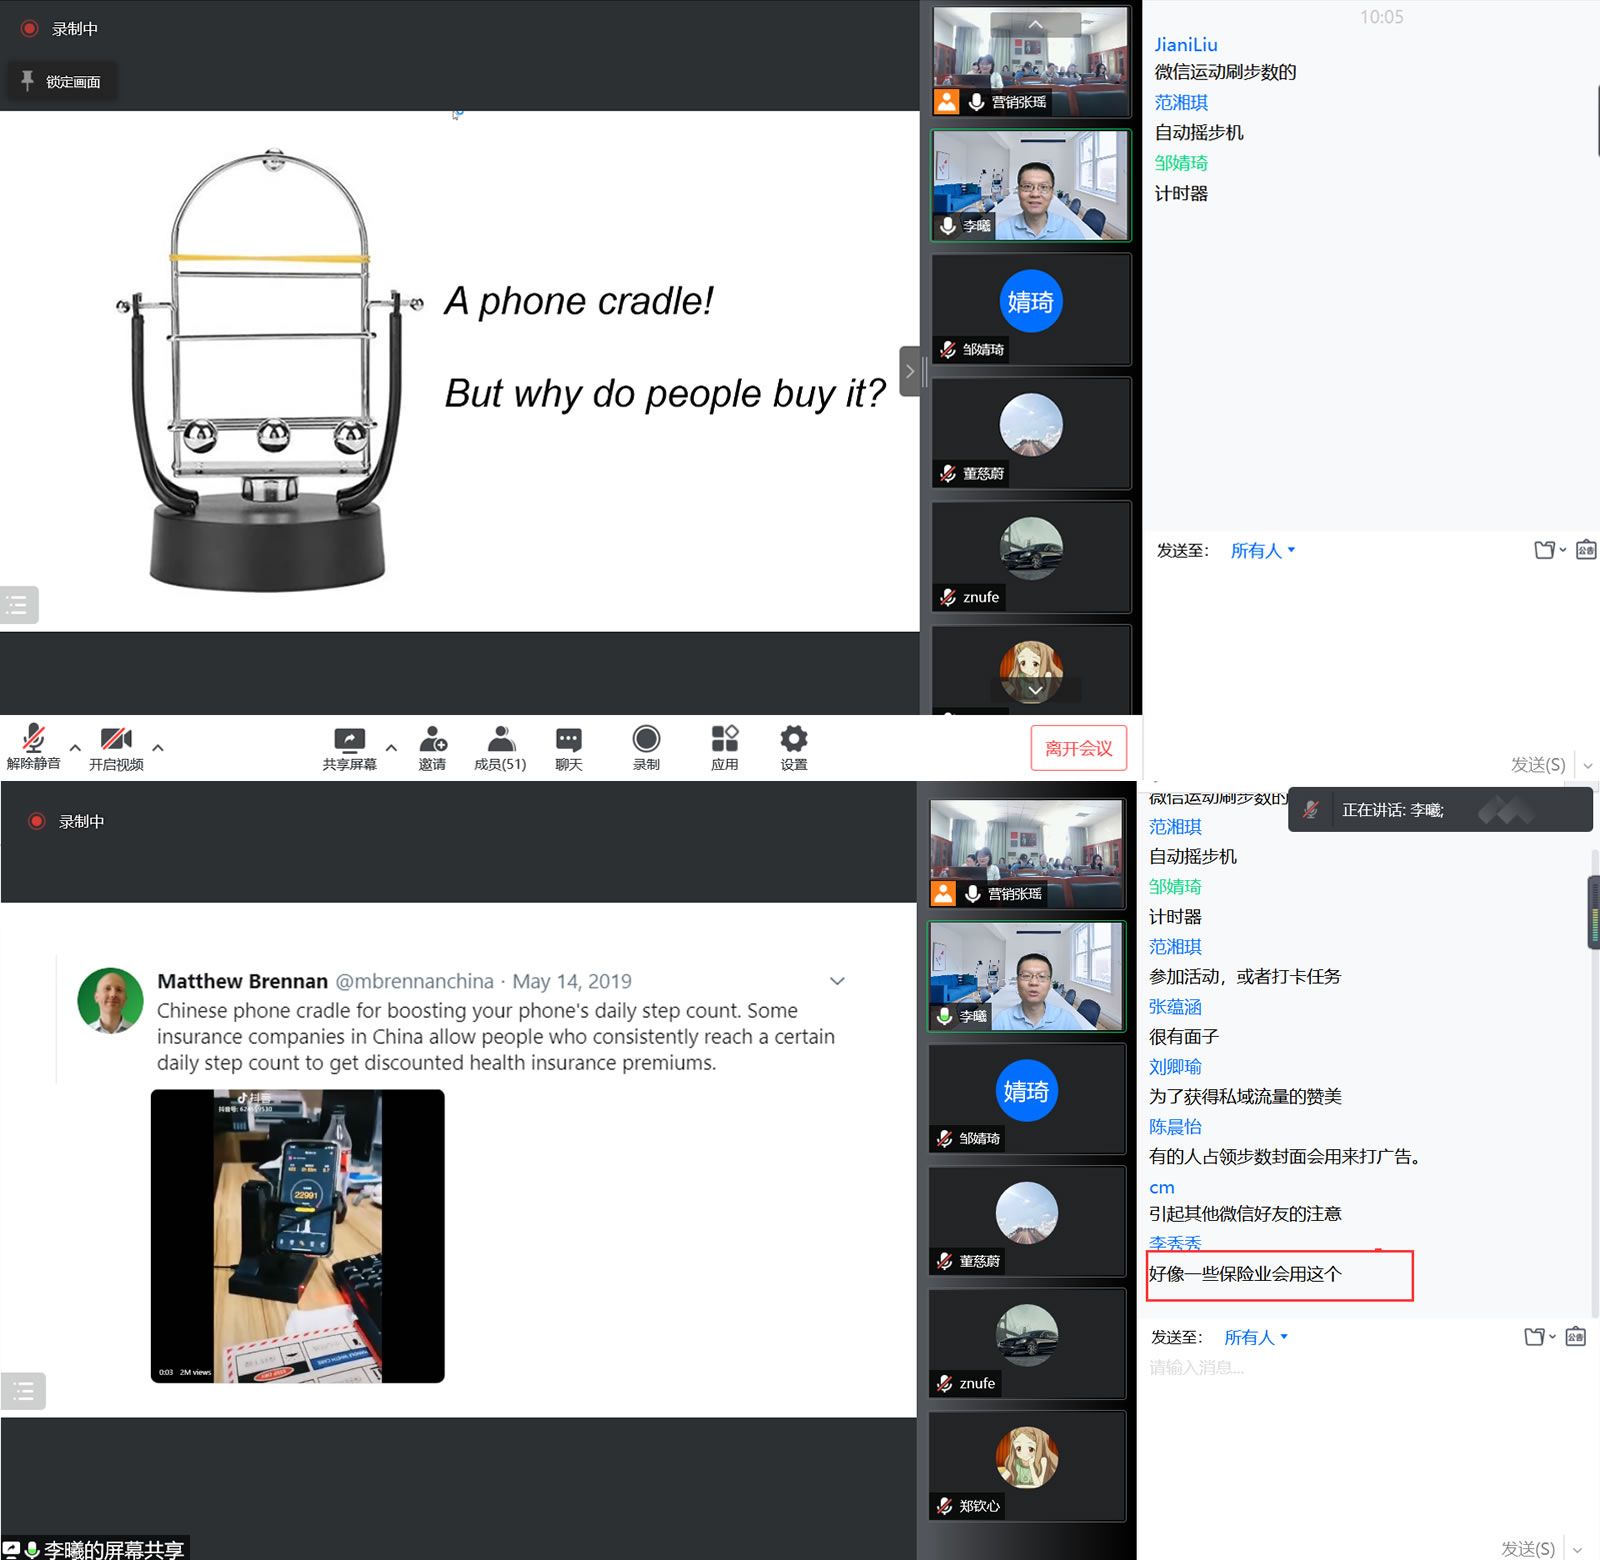The width and height of the screenshot is (1600, 1560).
Task: Expand share options arrow beside 共享屏幕
Action: [391, 748]
